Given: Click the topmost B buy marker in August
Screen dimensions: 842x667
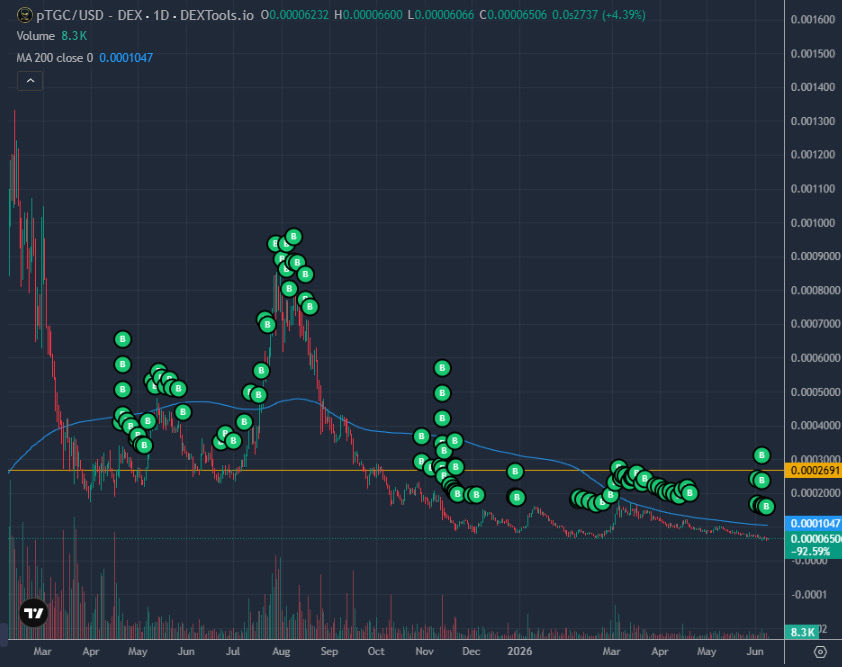Looking at the screenshot, I should click(293, 236).
